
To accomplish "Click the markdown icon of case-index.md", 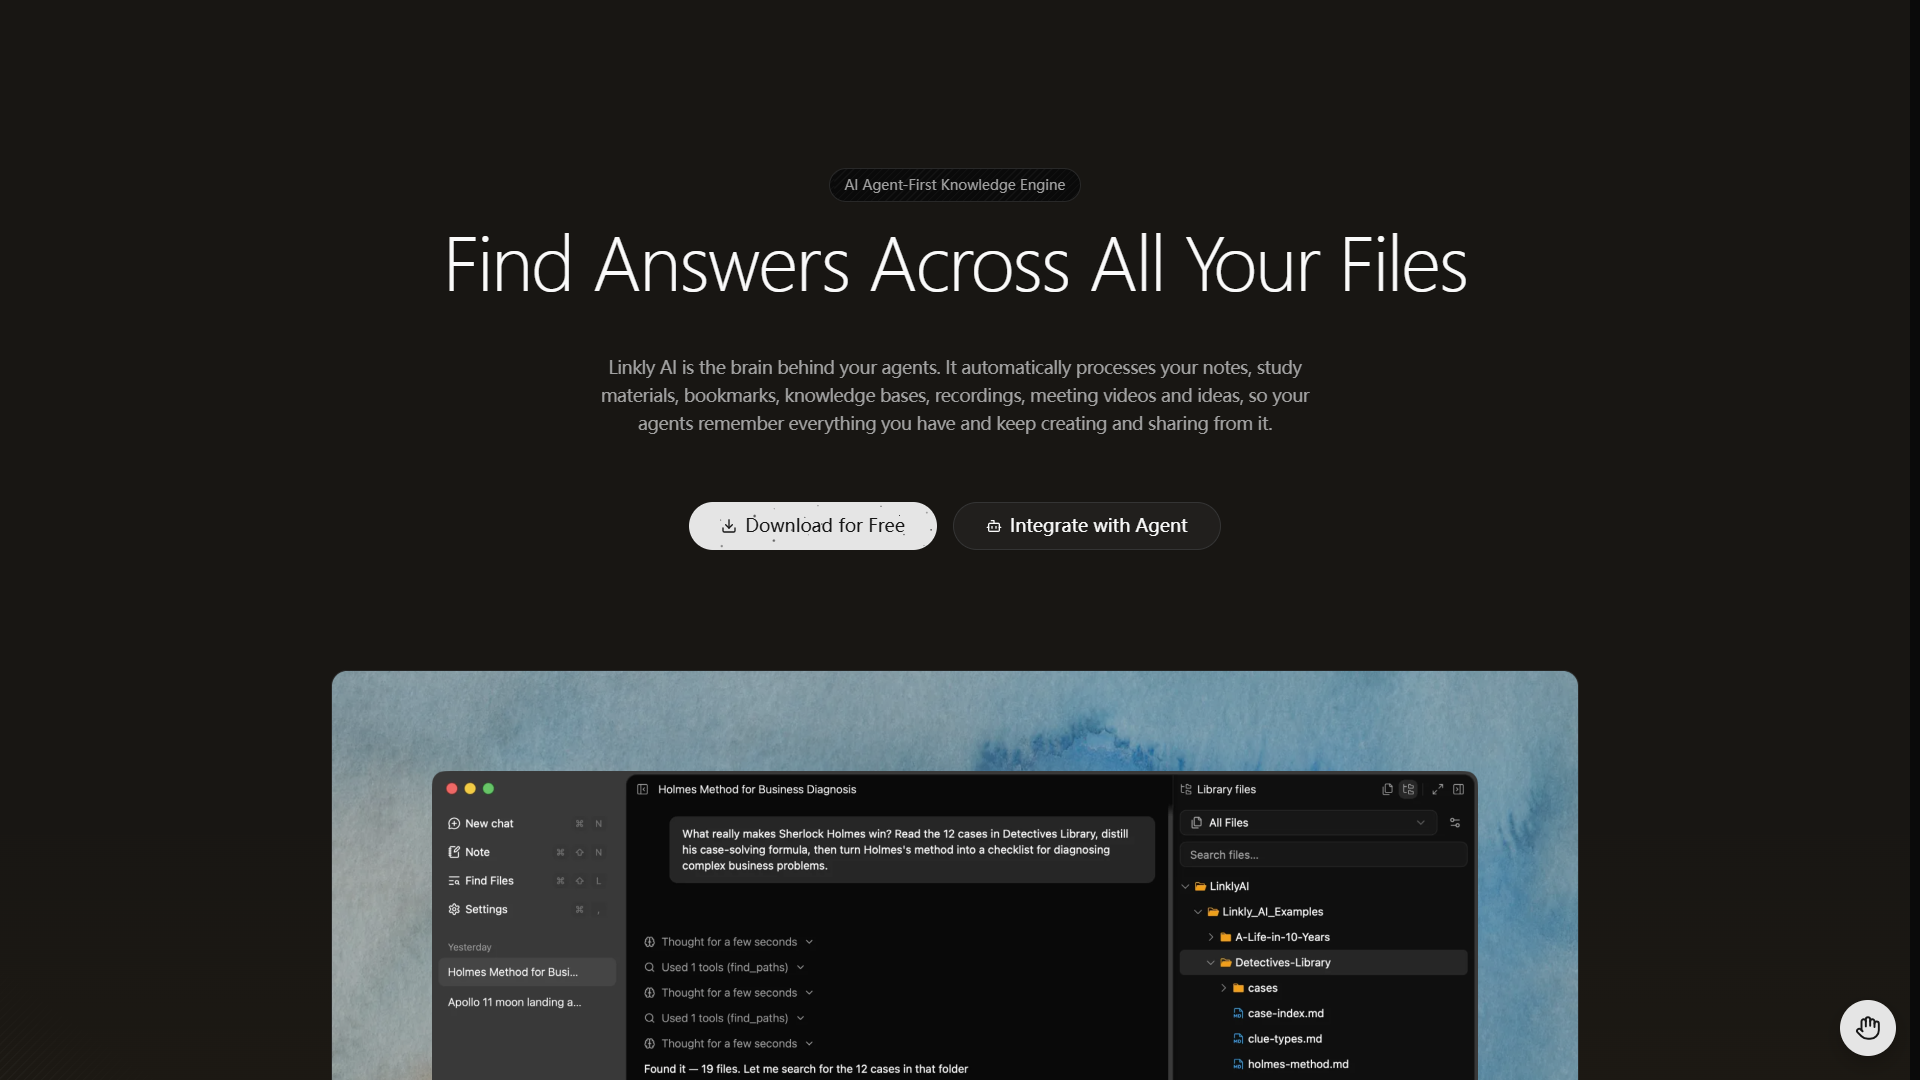I will [1238, 1014].
